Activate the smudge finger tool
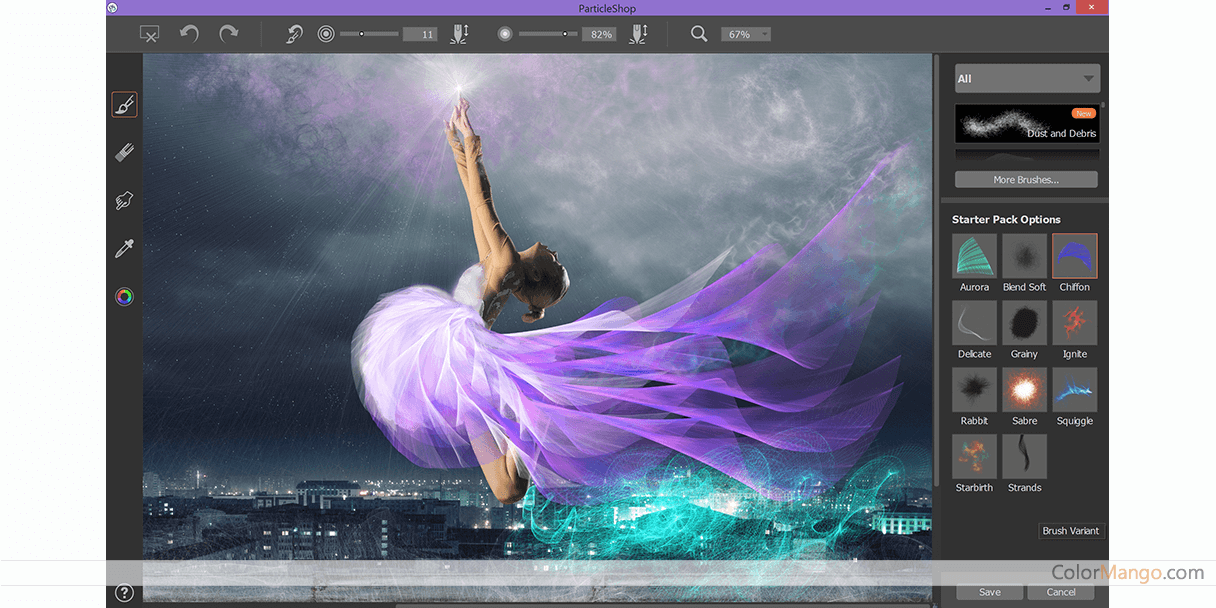The image size is (1216, 608). (x=124, y=201)
